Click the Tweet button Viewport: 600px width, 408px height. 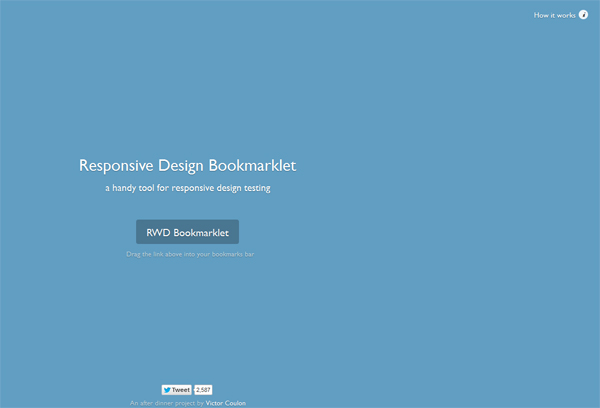coord(176,390)
